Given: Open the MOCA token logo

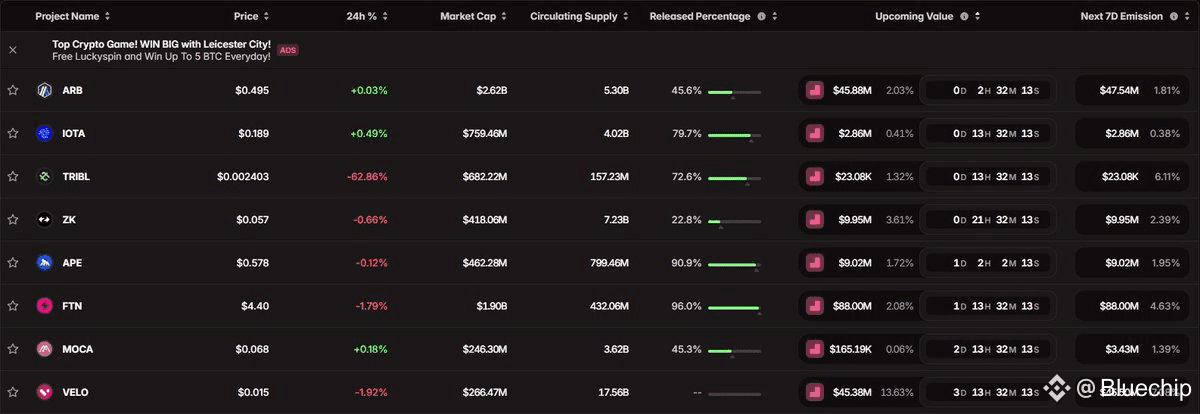Looking at the screenshot, I should (x=44, y=349).
